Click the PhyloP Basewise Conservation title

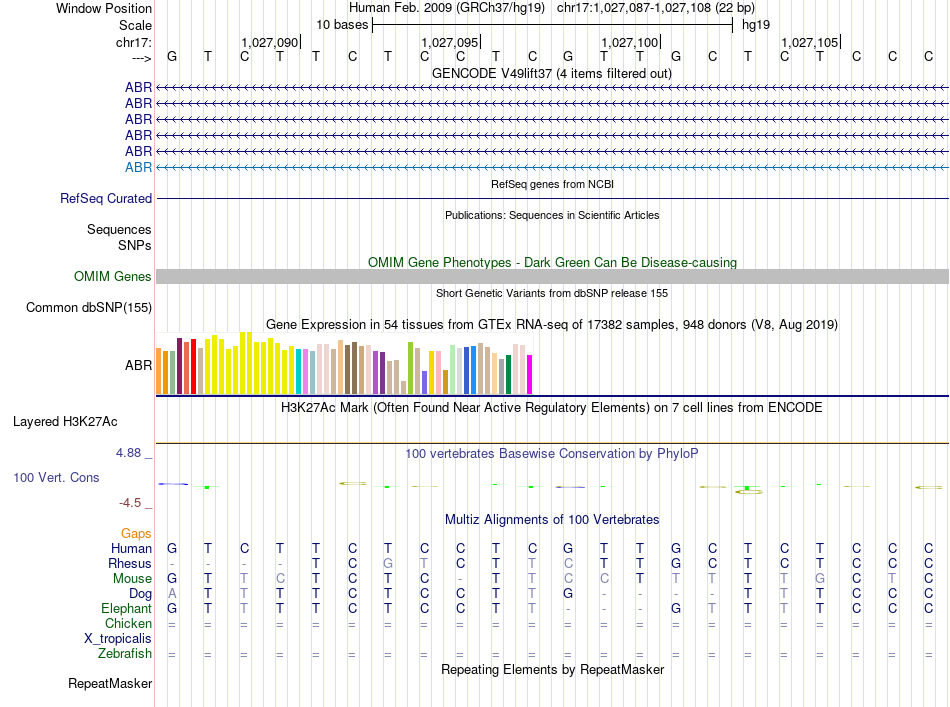tap(551, 453)
